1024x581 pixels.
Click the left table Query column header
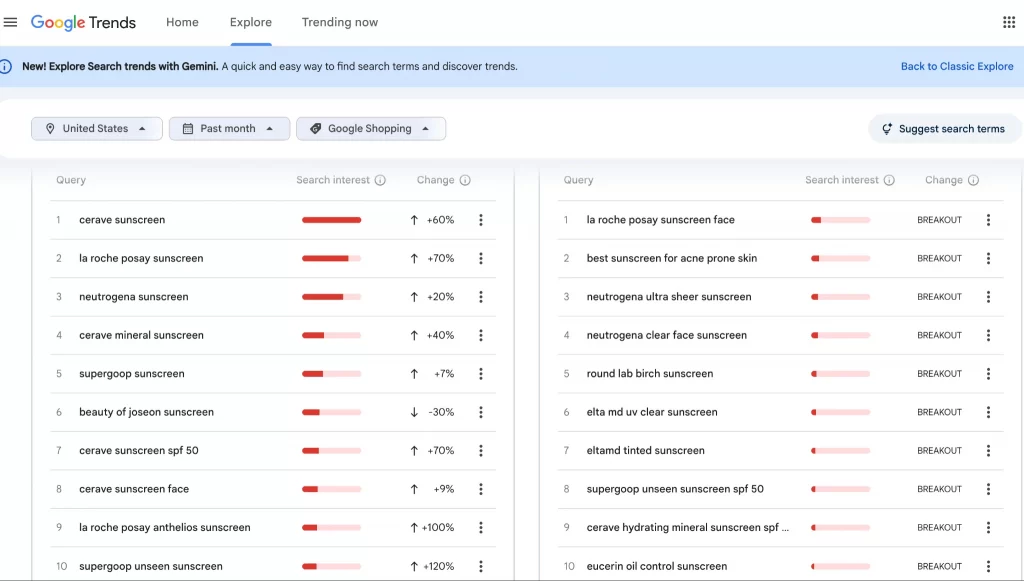[71, 180]
